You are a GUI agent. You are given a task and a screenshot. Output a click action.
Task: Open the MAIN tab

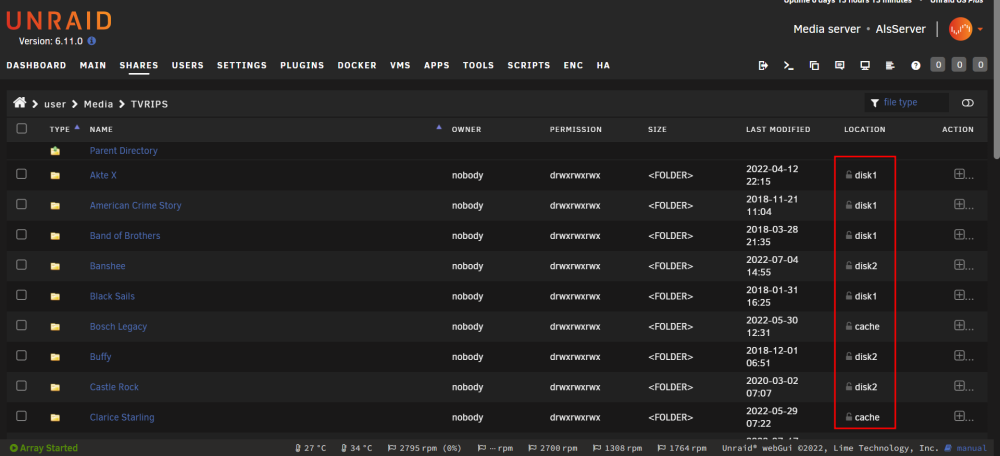[x=93, y=65]
